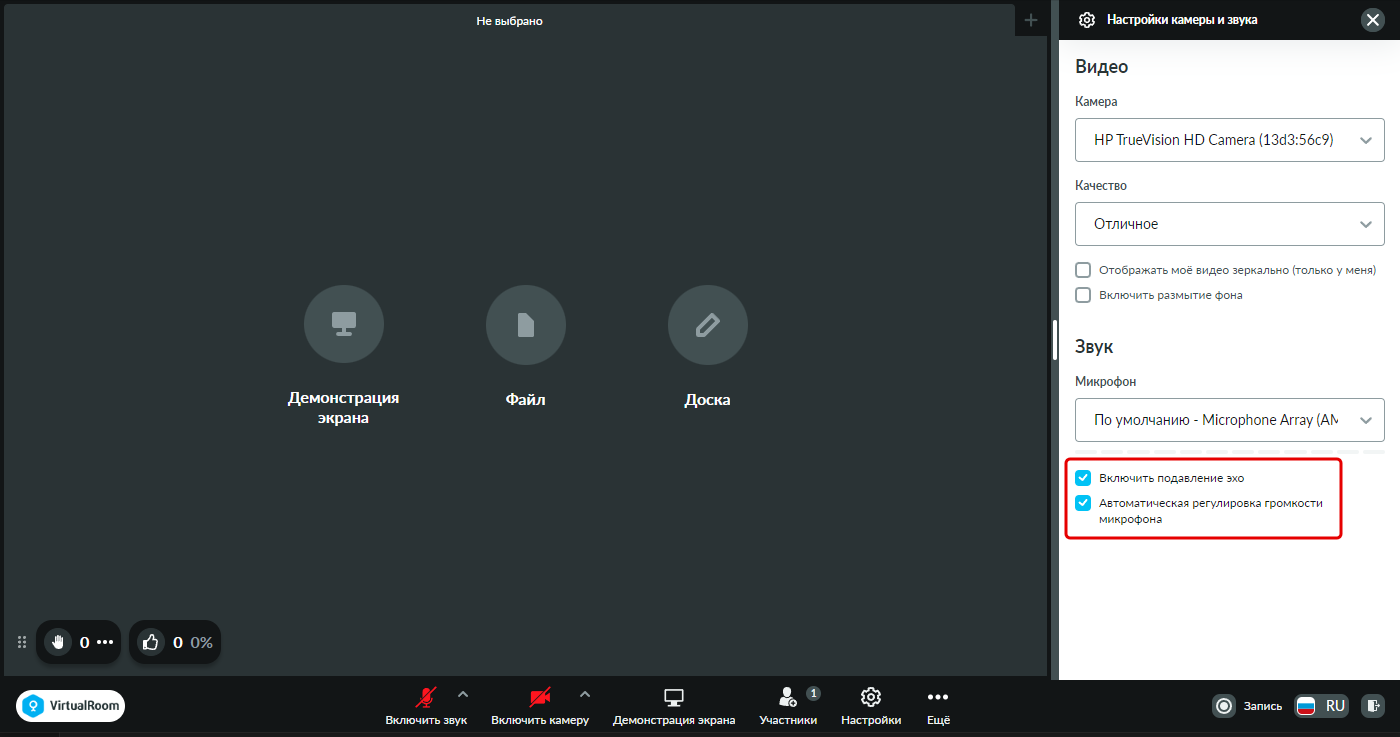This screenshot has width=1400, height=737.
Task: Click the panel divider handle
Action: point(1055,340)
